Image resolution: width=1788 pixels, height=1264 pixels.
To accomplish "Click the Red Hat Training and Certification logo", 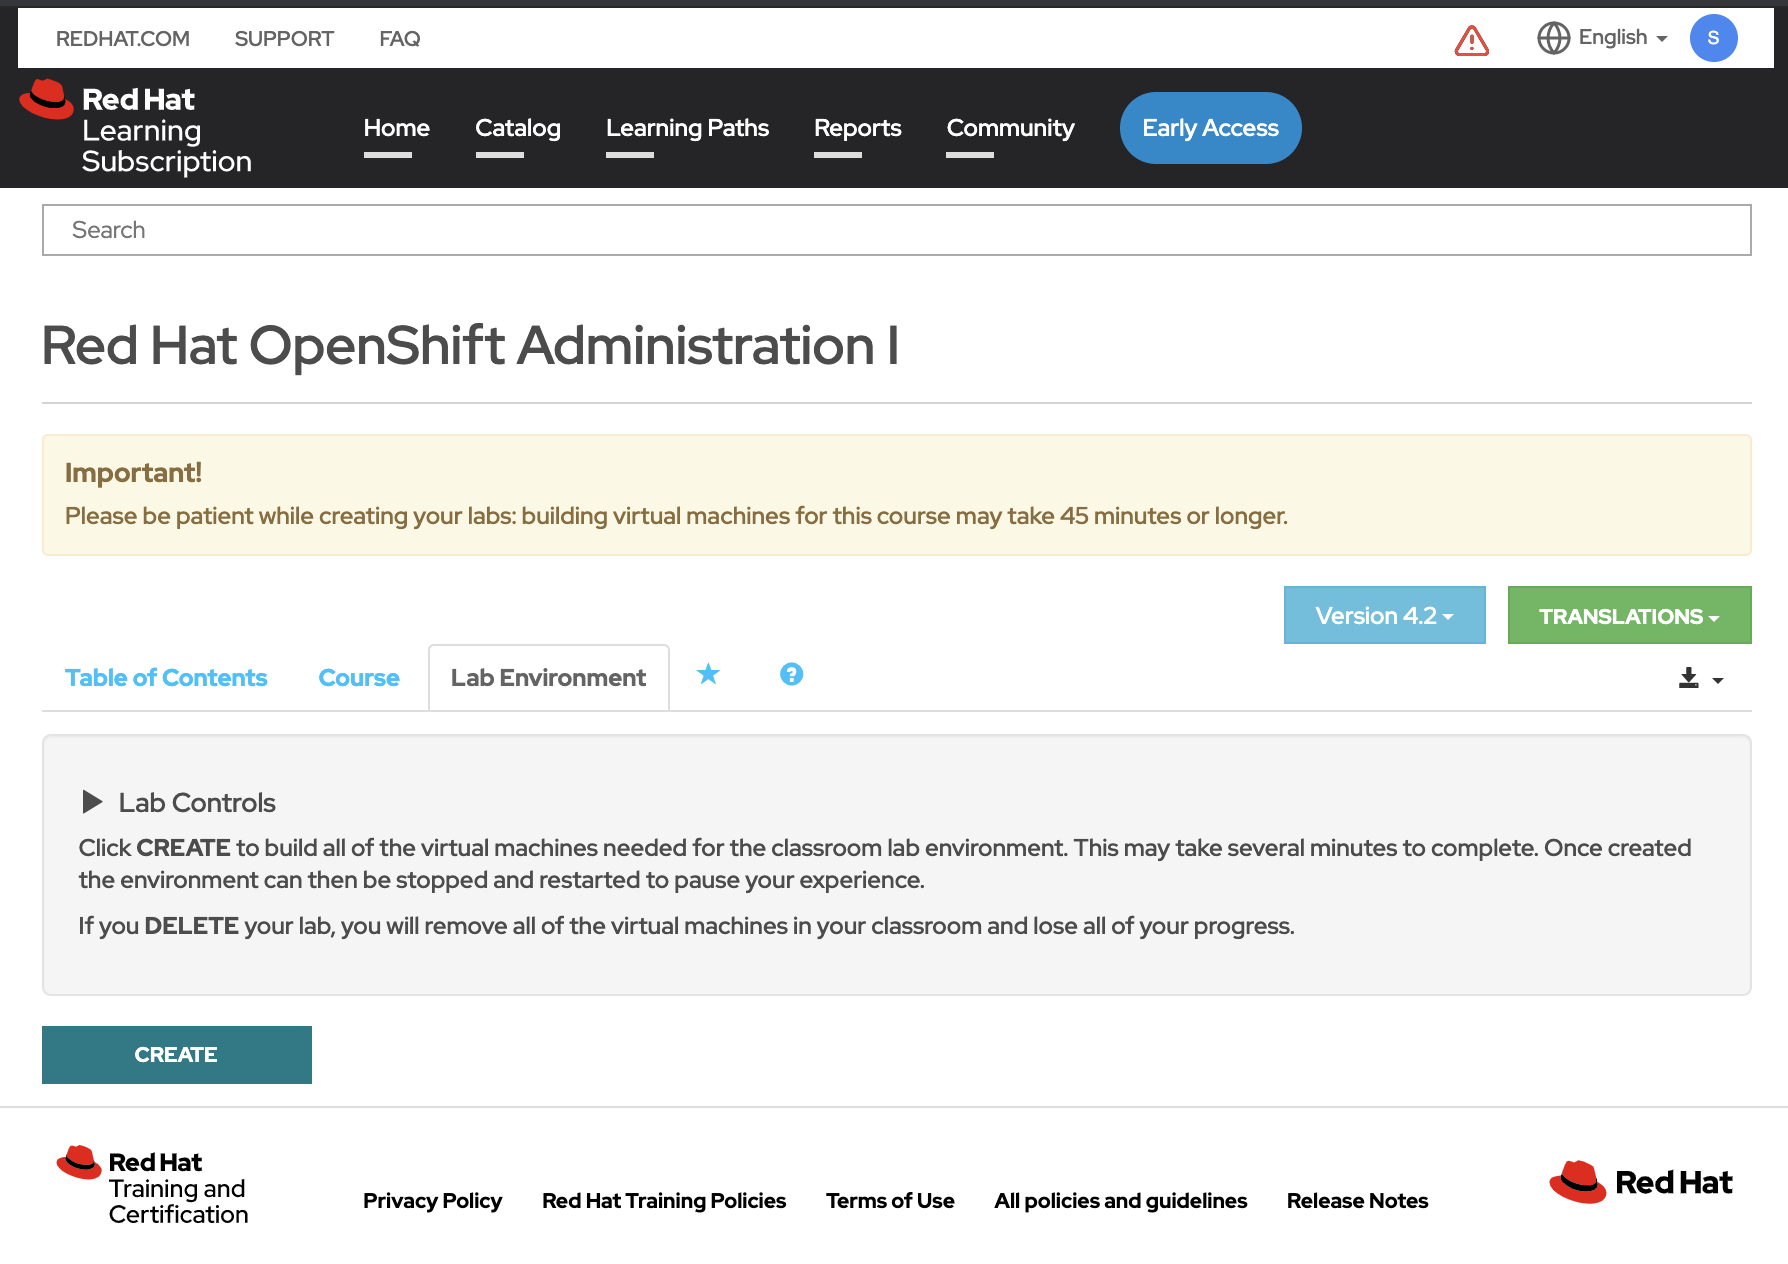I will tap(152, 1183).
